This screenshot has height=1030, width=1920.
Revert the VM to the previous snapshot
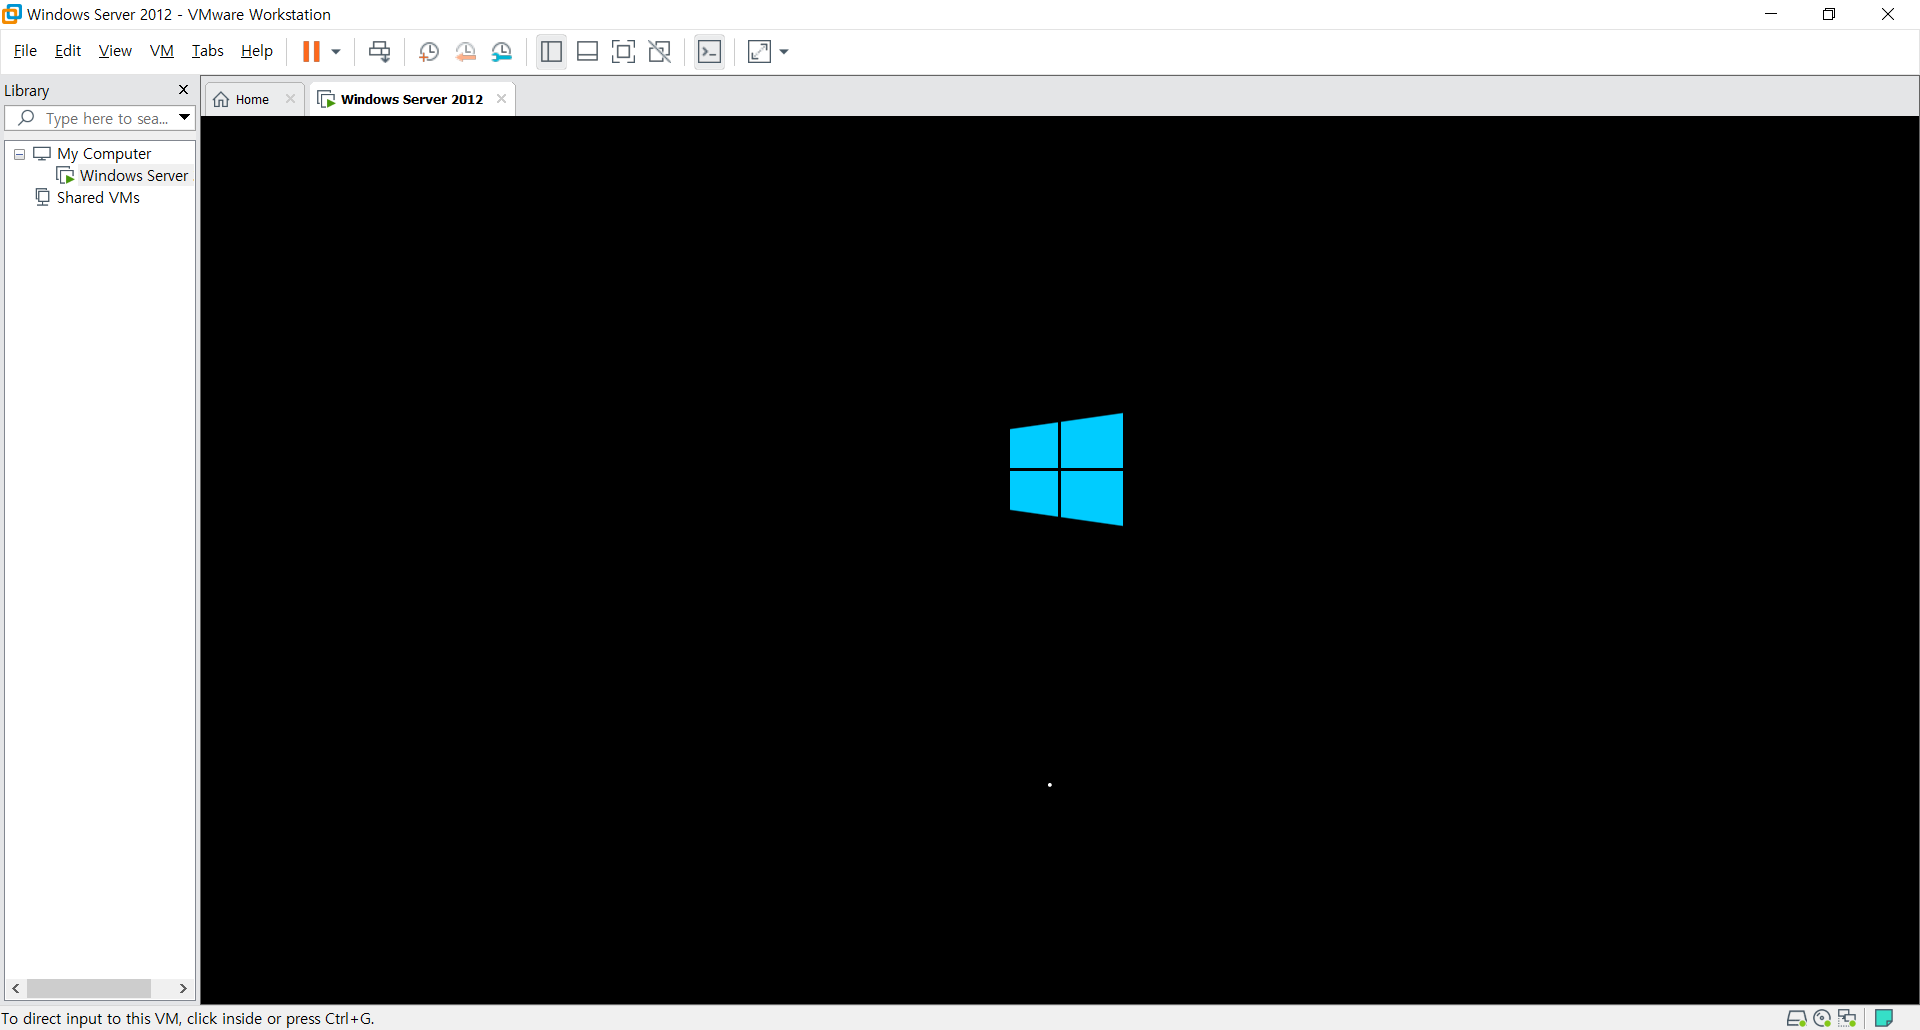tap(465, 52)
